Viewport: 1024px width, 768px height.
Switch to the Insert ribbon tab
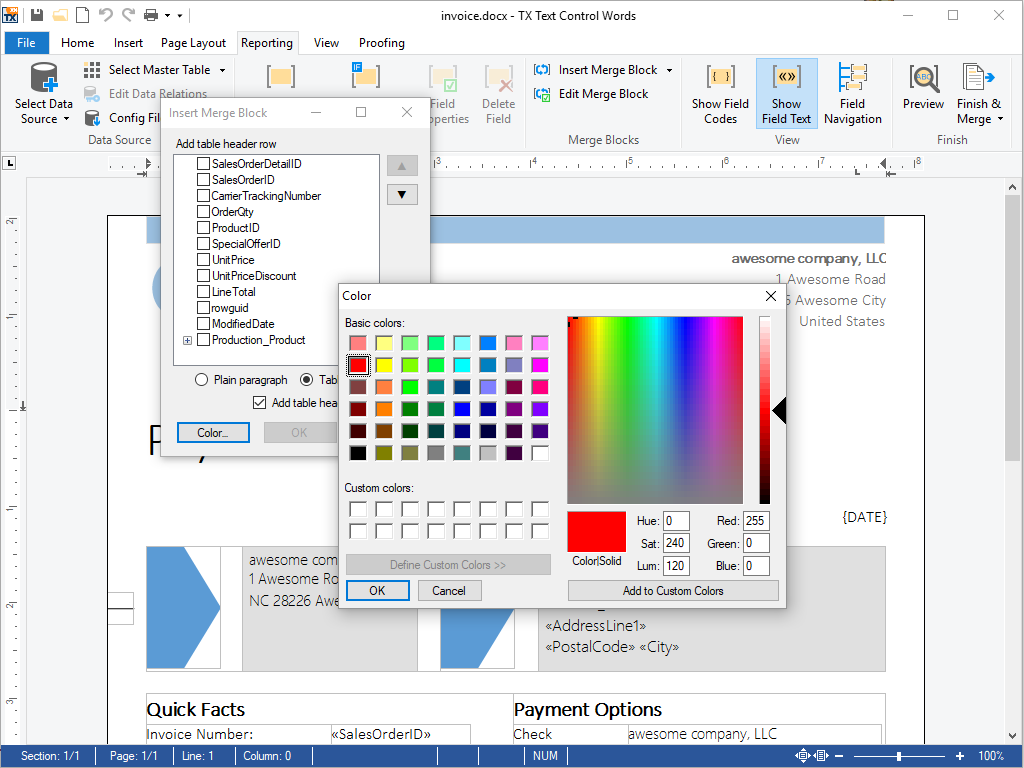[x=129, y=43]
